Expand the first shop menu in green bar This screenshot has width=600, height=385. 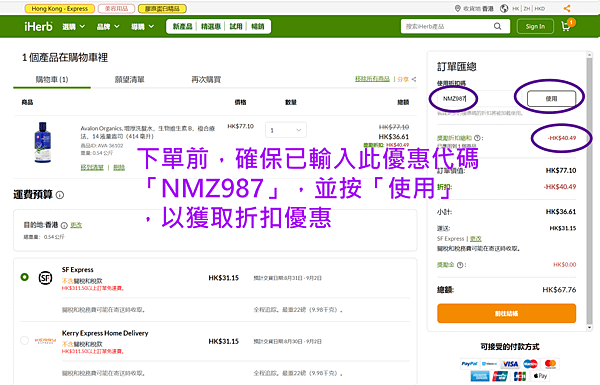click(73, 26)
